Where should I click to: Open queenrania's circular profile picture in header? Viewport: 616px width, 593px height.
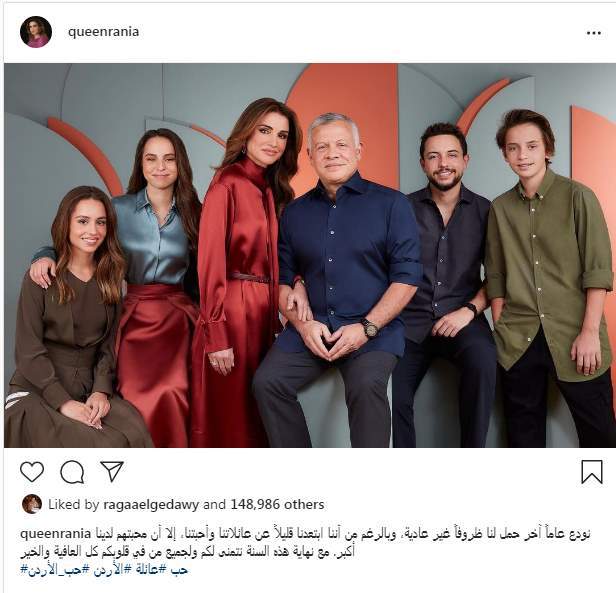pyautogui.click(x=36, y=32)
